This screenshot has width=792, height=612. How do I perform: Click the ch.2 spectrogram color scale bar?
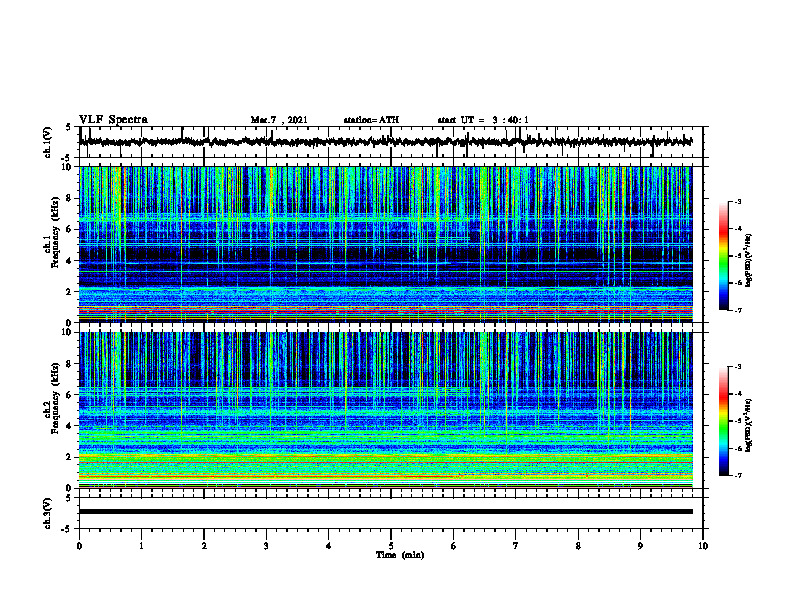[723, 421]
